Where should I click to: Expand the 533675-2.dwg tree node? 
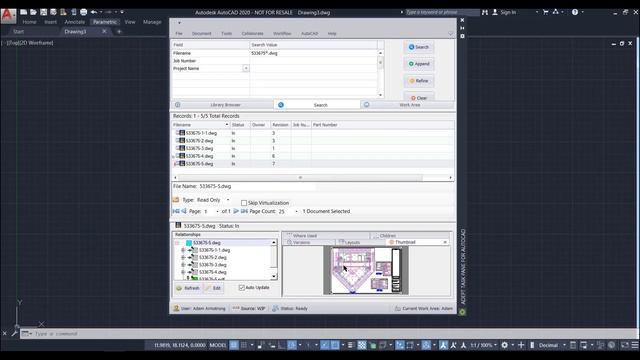183,258
